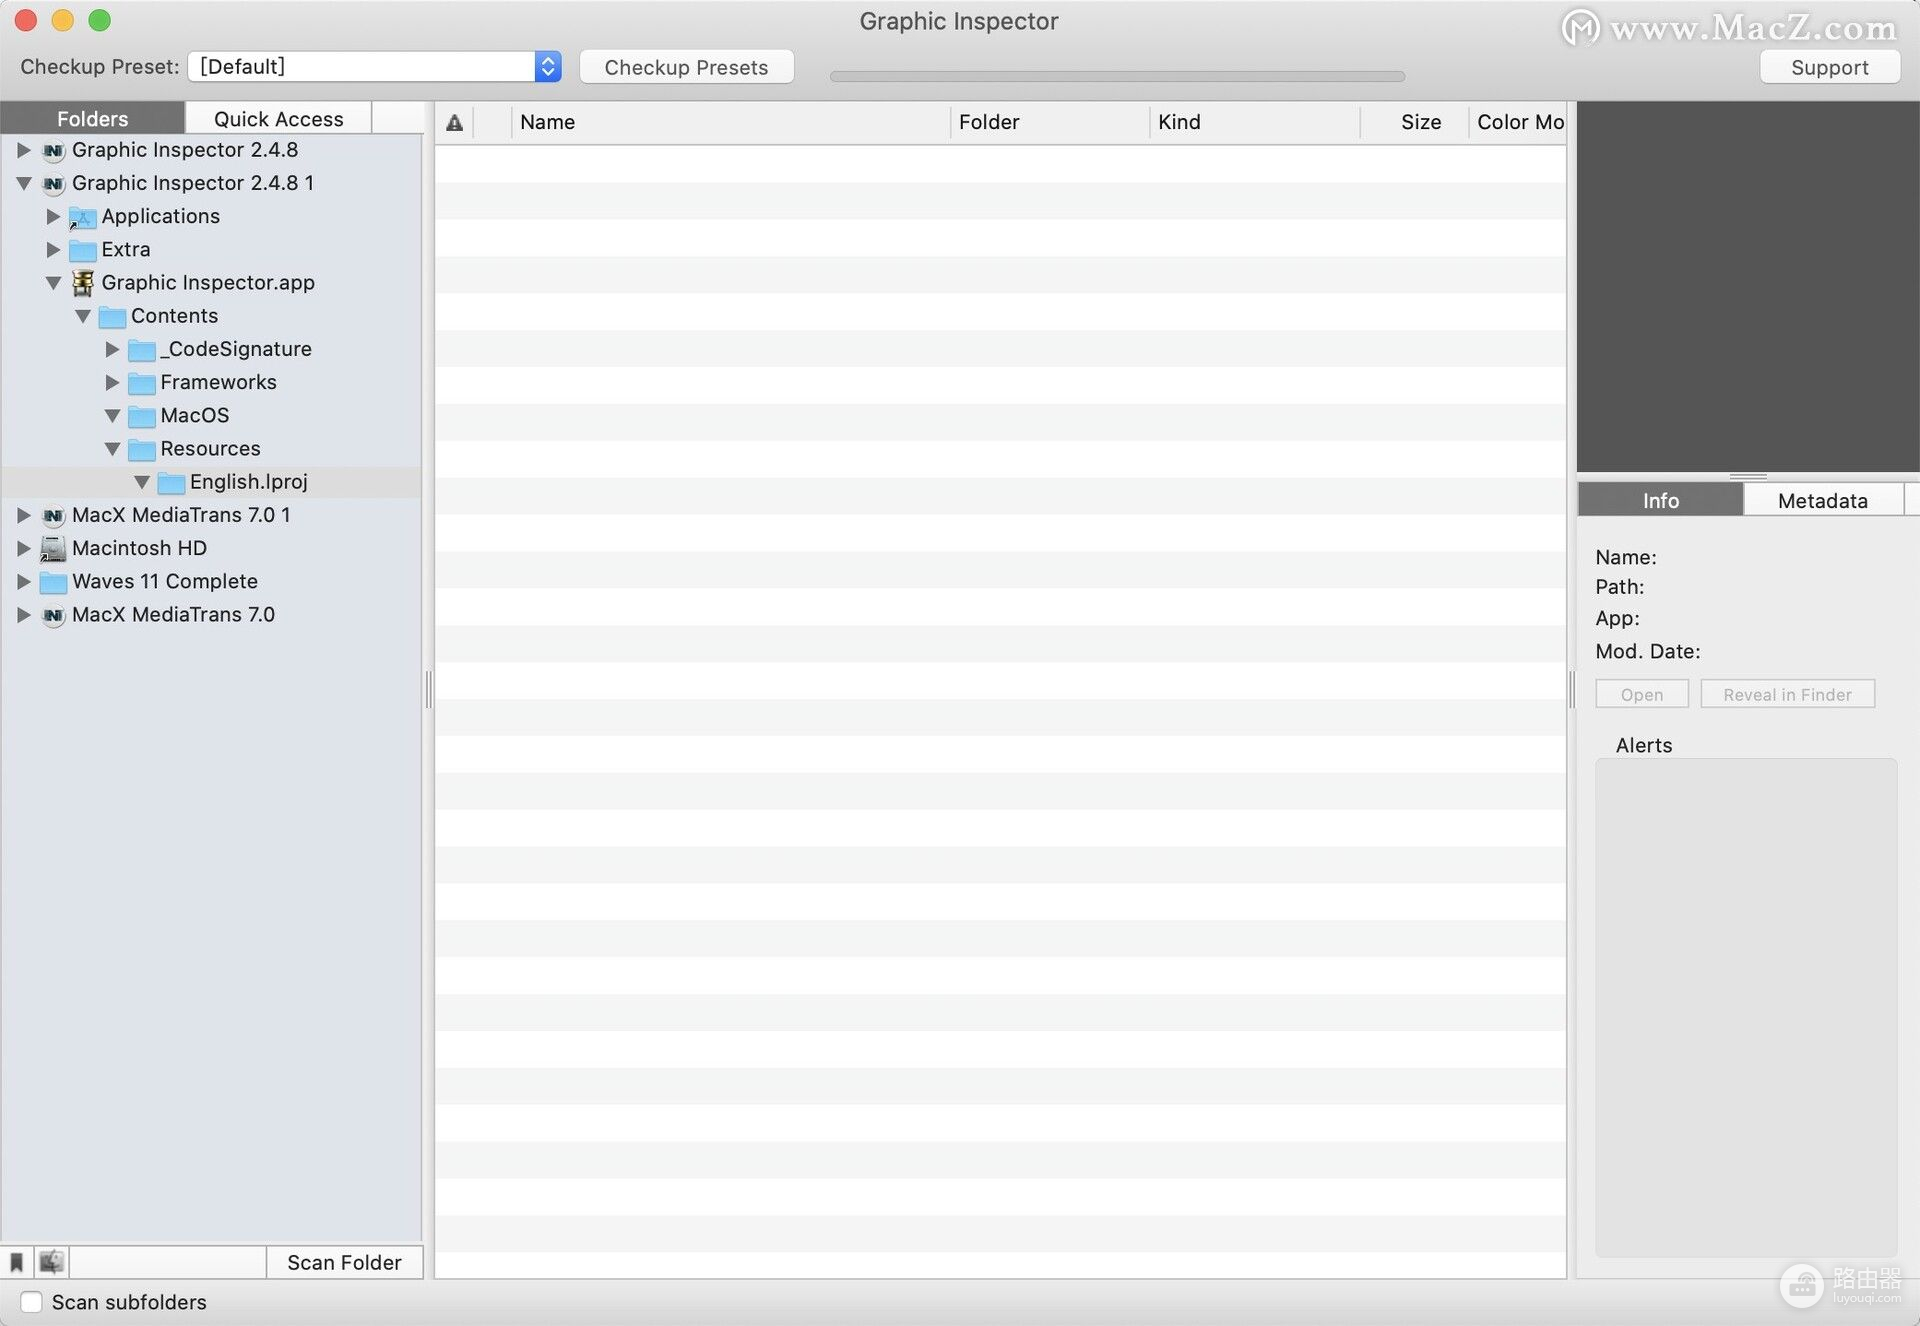Viewport: 1920px width, 1326px height.
Task: Click the MacX MediaTrans 7.0 disk image icon
Action: pyautogui.click(x=53, y=615)
